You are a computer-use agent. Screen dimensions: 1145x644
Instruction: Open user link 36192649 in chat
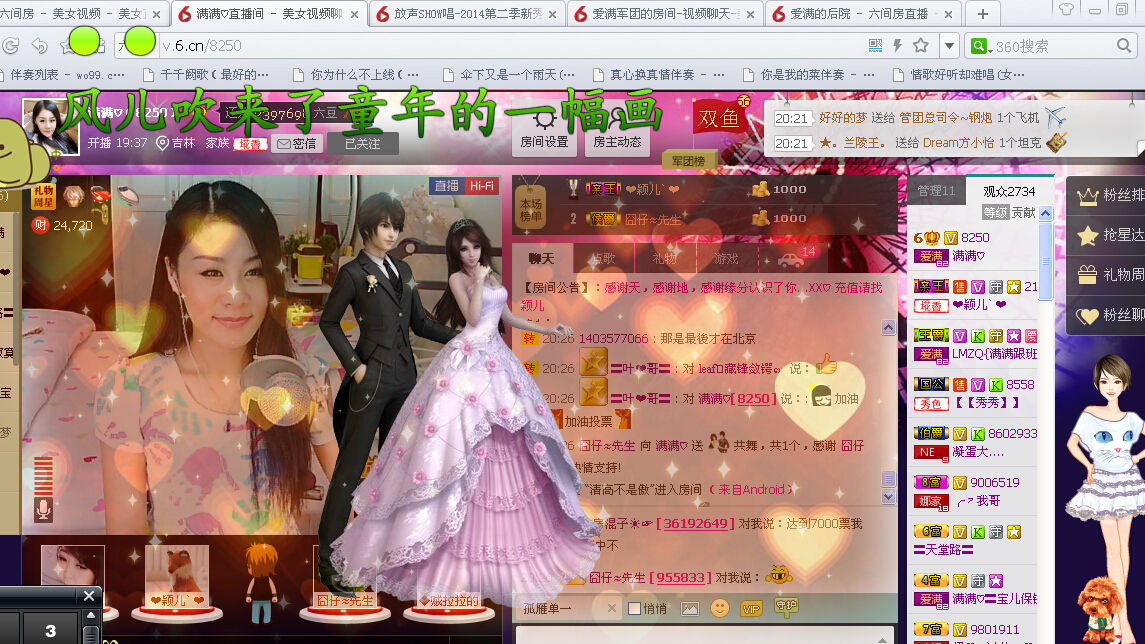(695, 524)
